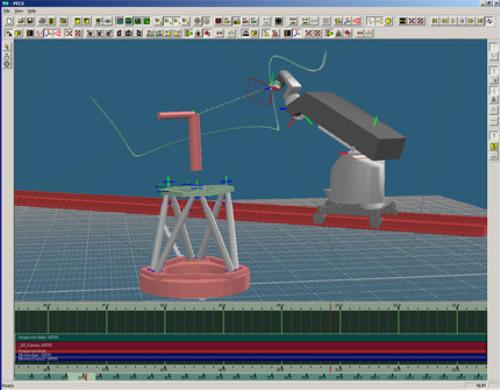Viewport: 500px width, 390px height.
Task: Open the File menu
Action: [x=6, y=11]
